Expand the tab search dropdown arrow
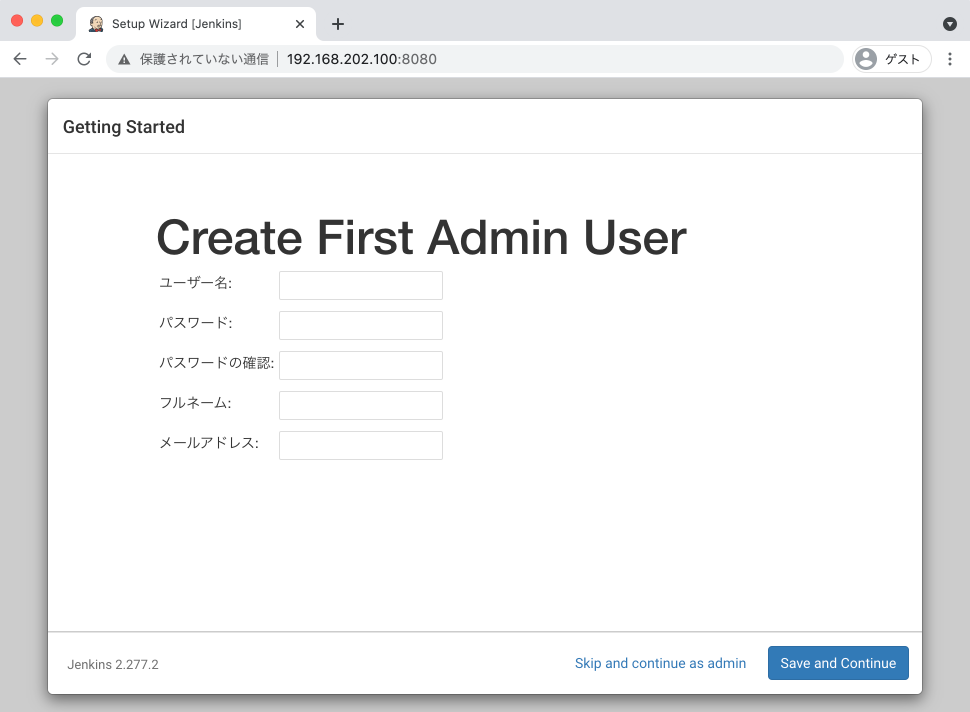Image resolution: width=970 pixels, height=712 pixels. coord(949,23)
